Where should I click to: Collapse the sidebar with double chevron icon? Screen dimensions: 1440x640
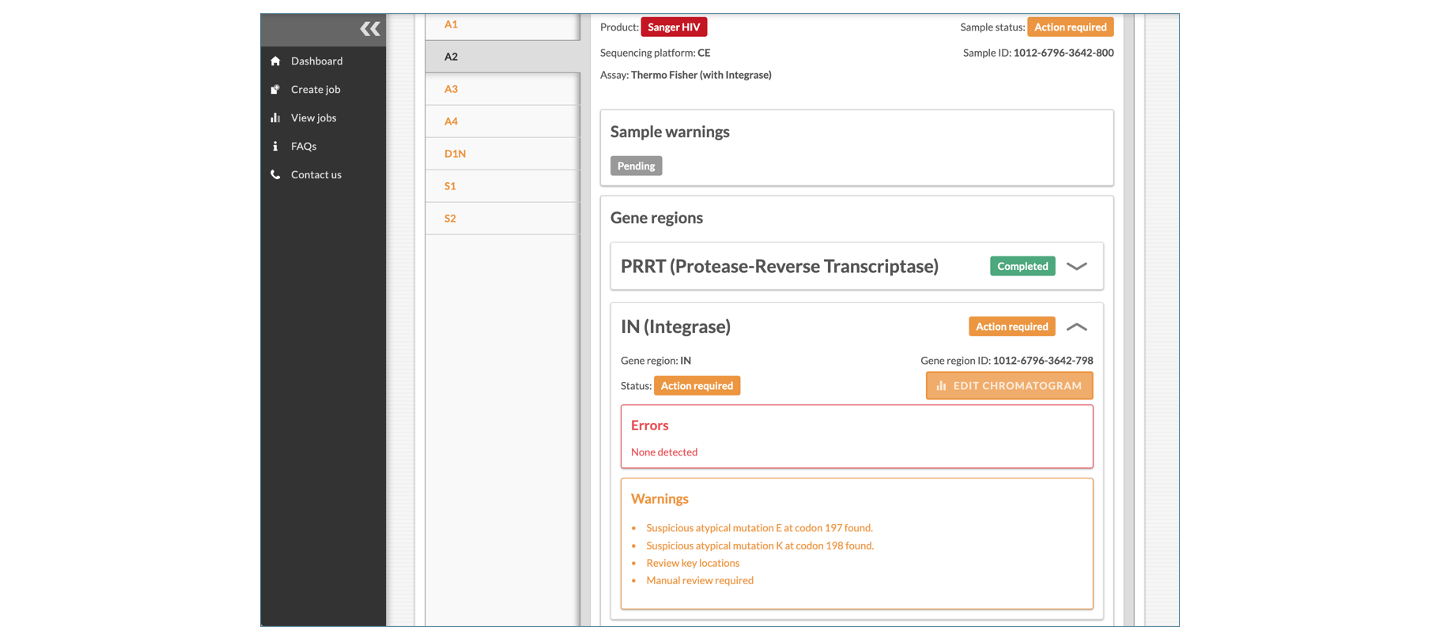(x=370, y=29)
